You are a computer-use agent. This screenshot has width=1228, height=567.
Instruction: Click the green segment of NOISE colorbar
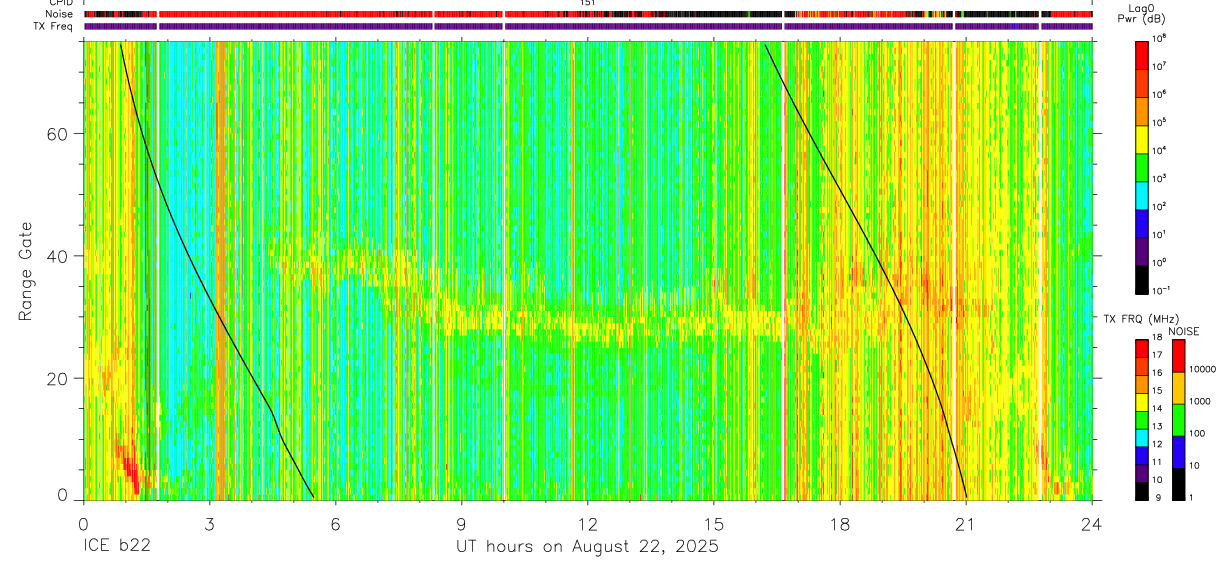[x=1178, y=420]
